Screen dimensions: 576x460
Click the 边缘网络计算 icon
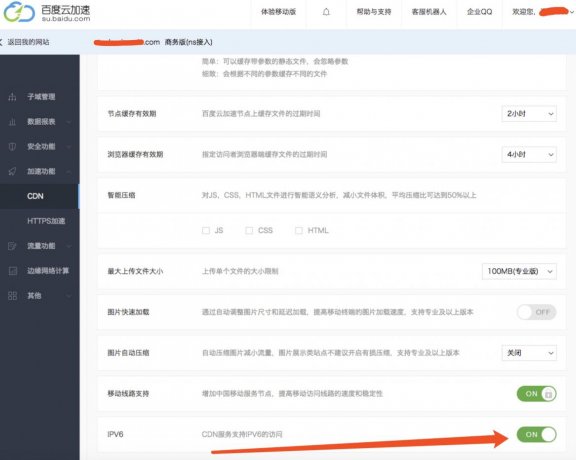(x=12, y=271)
